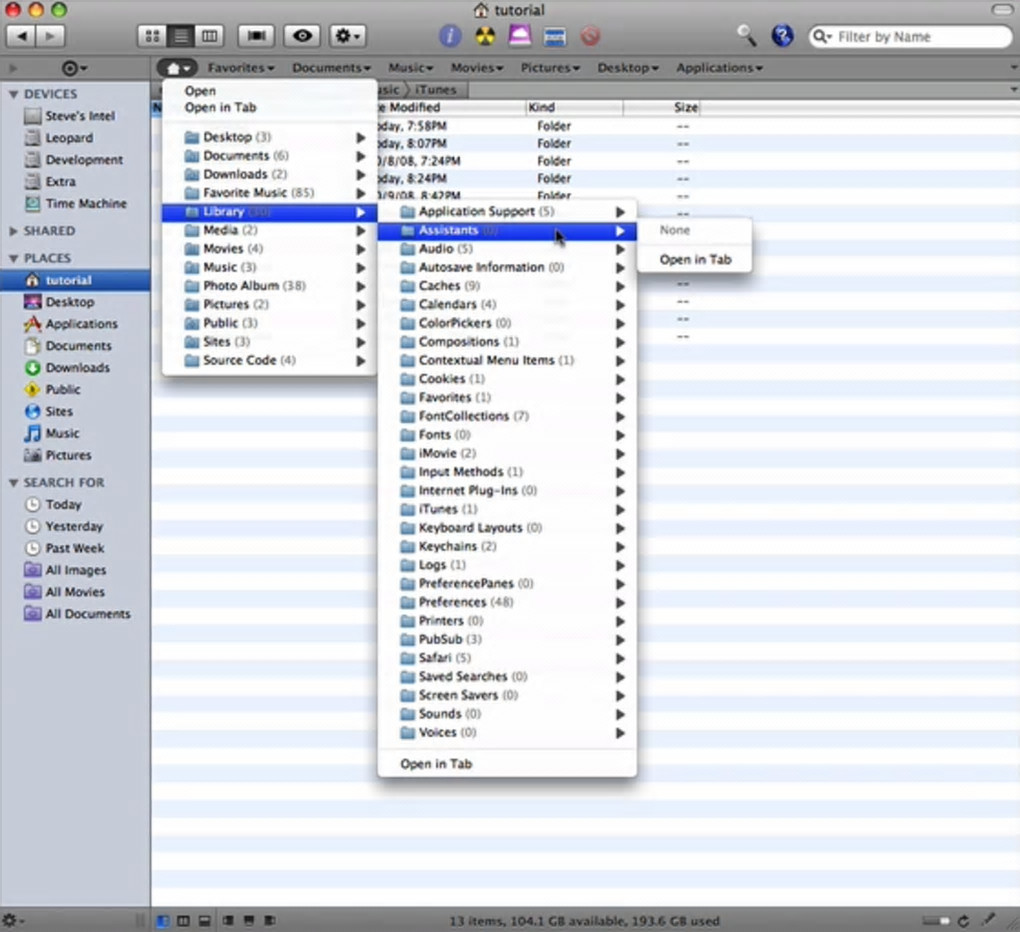Choose Open in Tab in Assistants submenu

coord(694,260)
